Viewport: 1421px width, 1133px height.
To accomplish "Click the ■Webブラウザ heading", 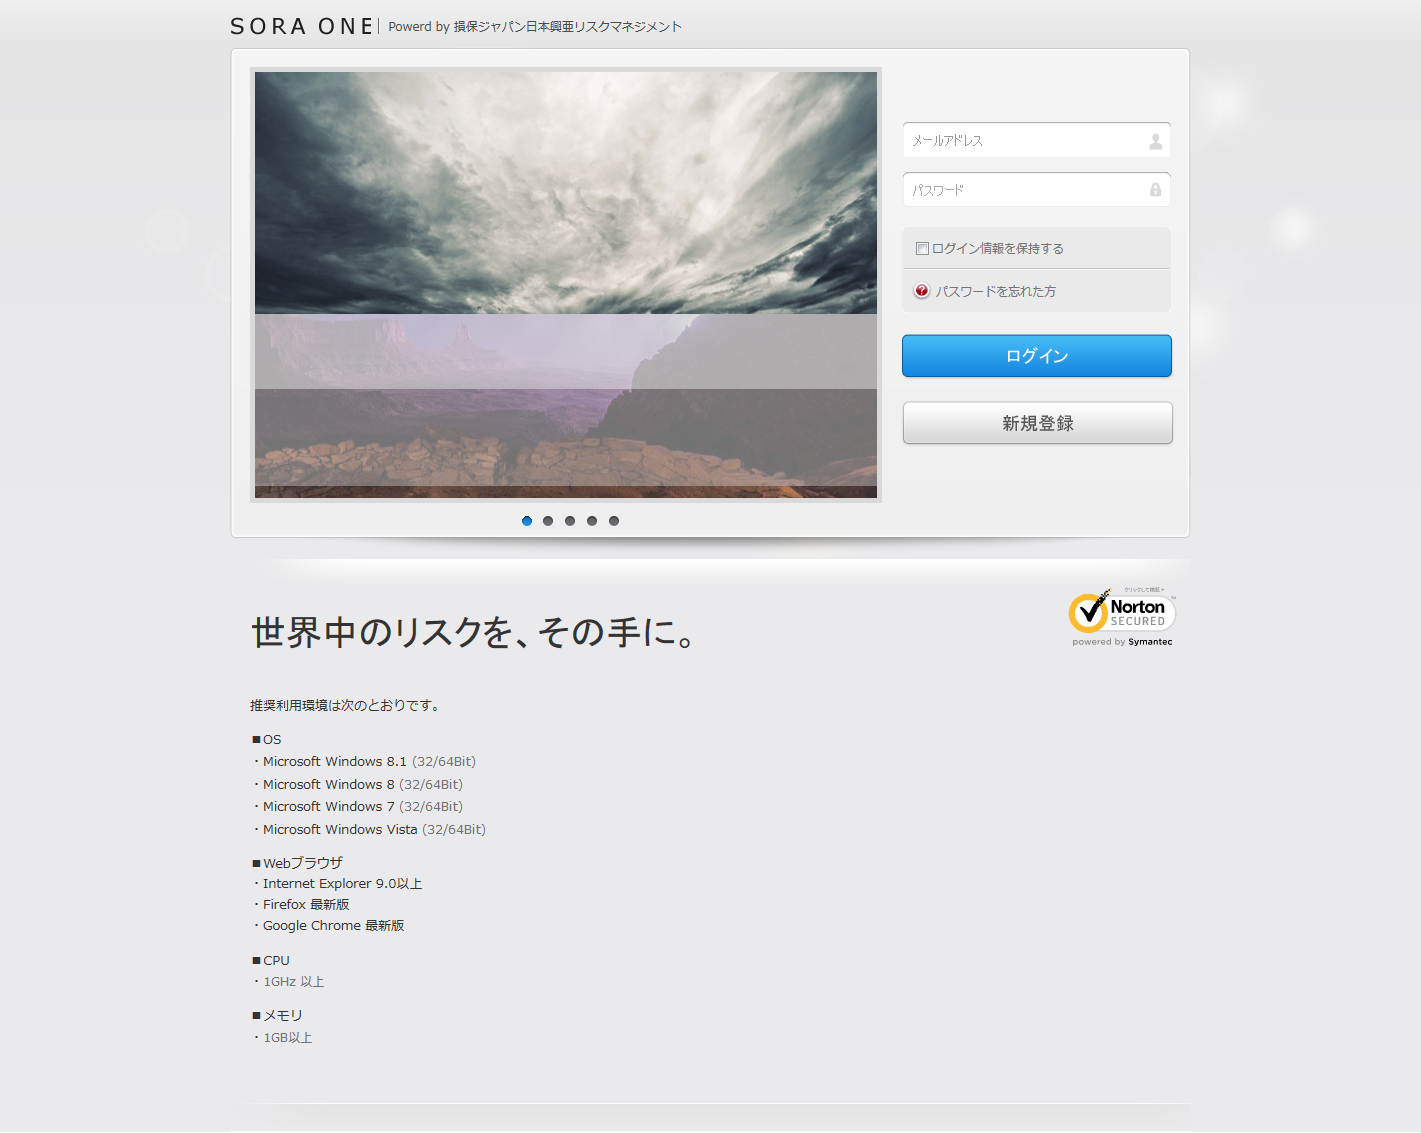I will [x=297, y=863].
